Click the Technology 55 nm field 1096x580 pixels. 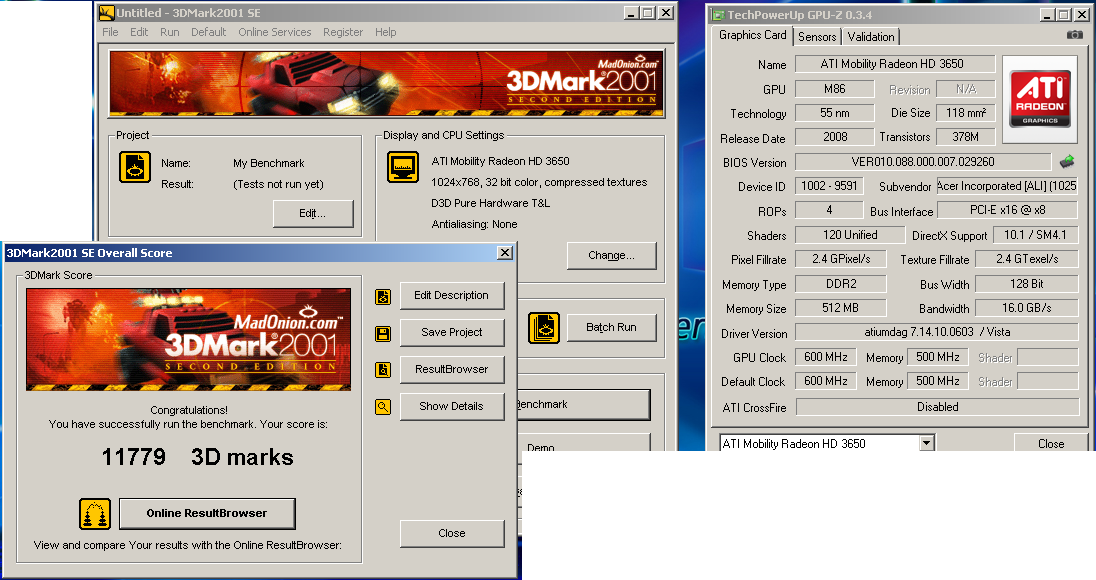click(835, 113)
